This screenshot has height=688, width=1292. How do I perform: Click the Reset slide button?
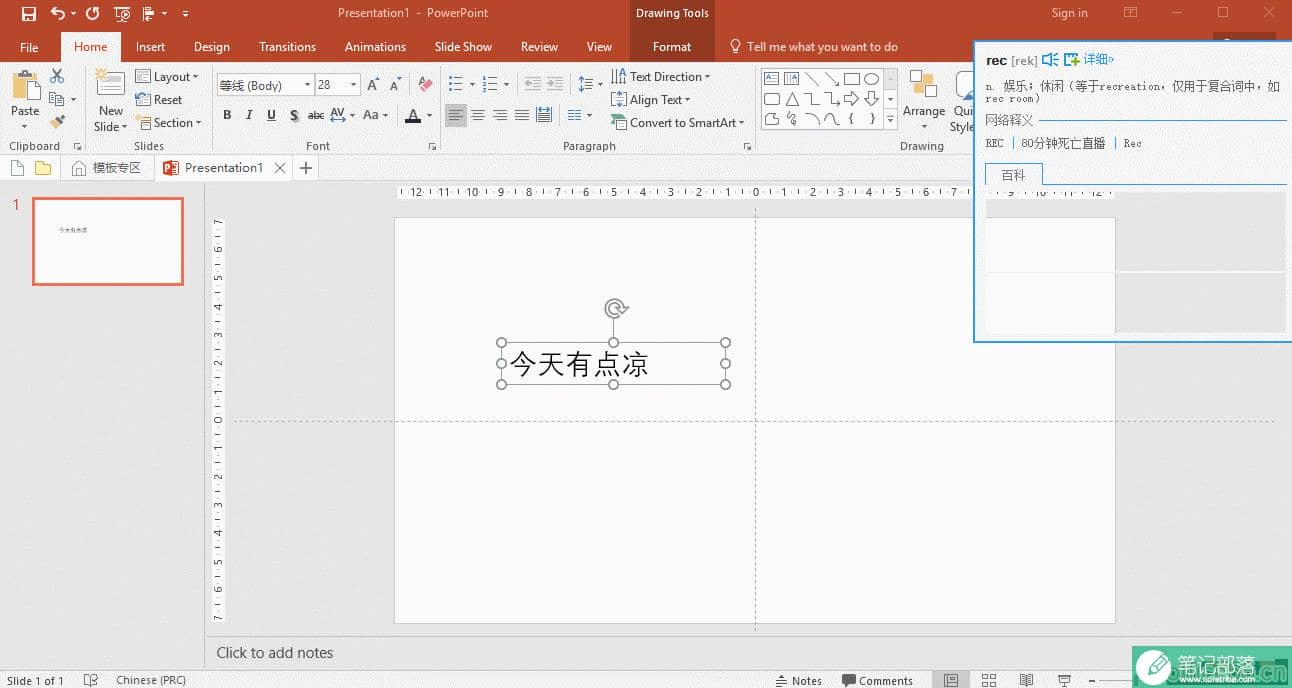pyautogui.click(x=159, y=100)
